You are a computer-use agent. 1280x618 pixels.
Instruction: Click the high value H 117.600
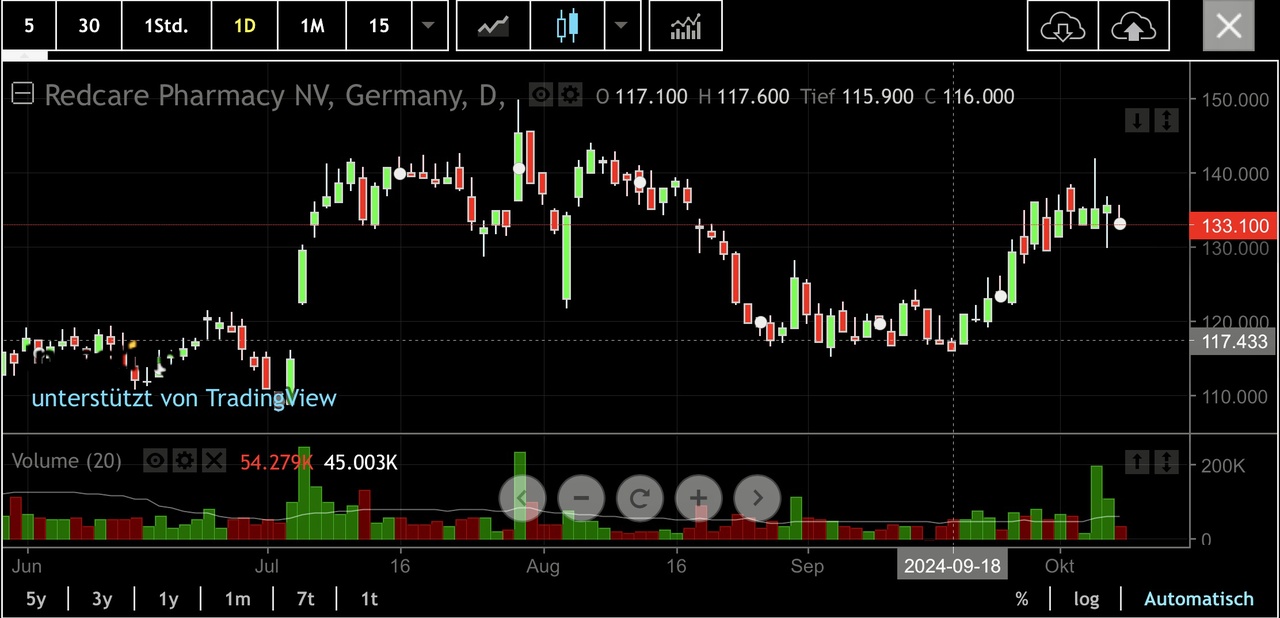[x=743, y=97]
